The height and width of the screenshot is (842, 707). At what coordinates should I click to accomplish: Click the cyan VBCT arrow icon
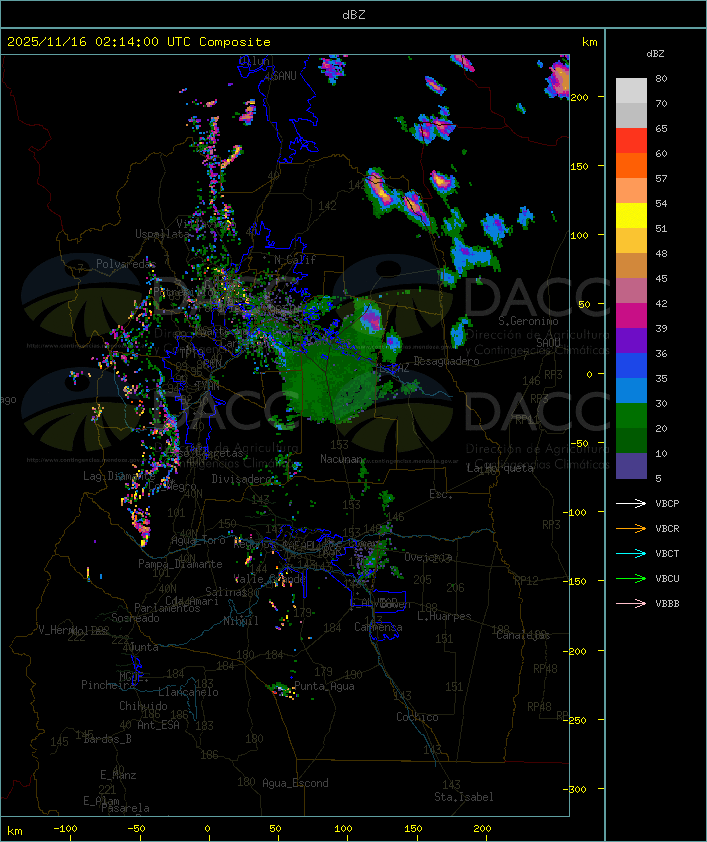631,553
